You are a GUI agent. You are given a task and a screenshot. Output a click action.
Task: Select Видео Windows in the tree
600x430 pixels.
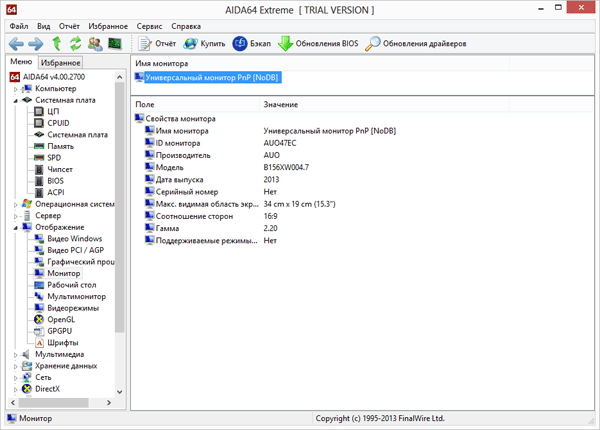[75, 239]
